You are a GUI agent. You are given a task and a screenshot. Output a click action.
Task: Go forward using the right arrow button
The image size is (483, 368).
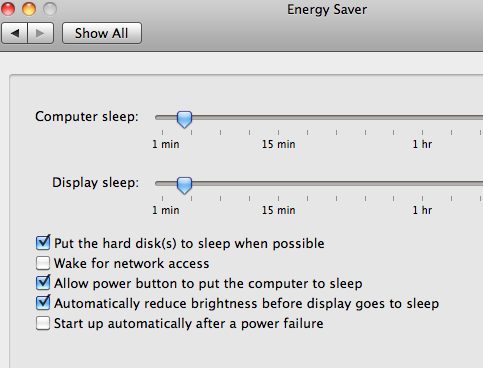[x=40, y=33]
